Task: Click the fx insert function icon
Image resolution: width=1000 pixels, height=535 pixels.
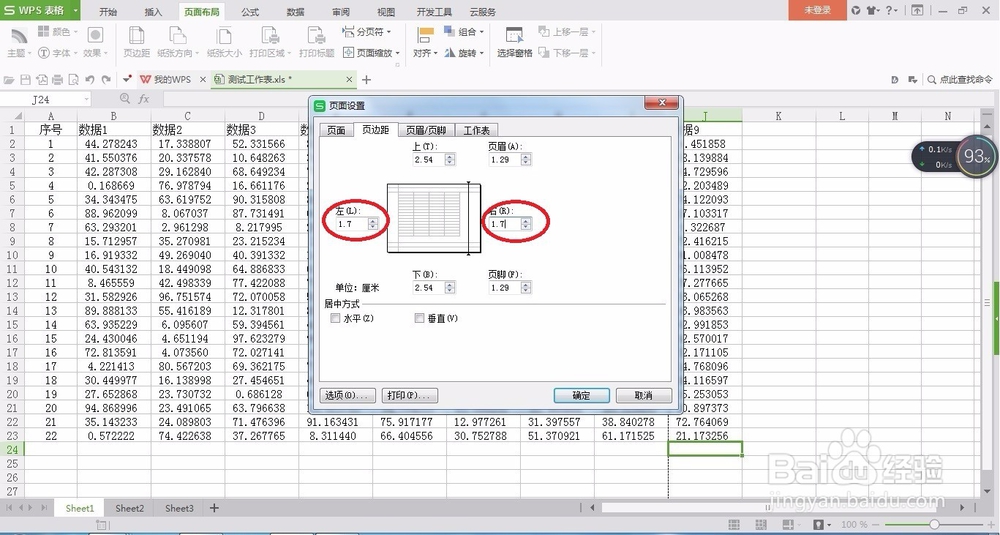Action: point(144,99)
